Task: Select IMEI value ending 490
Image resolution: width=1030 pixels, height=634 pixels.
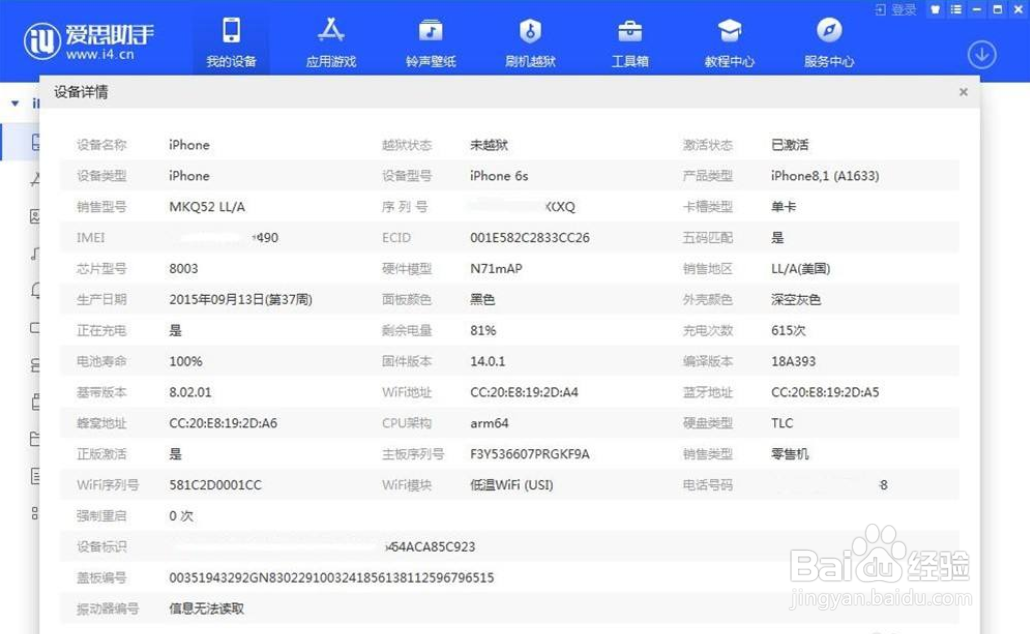Action: pyautogui.click(x=265, y=238)
